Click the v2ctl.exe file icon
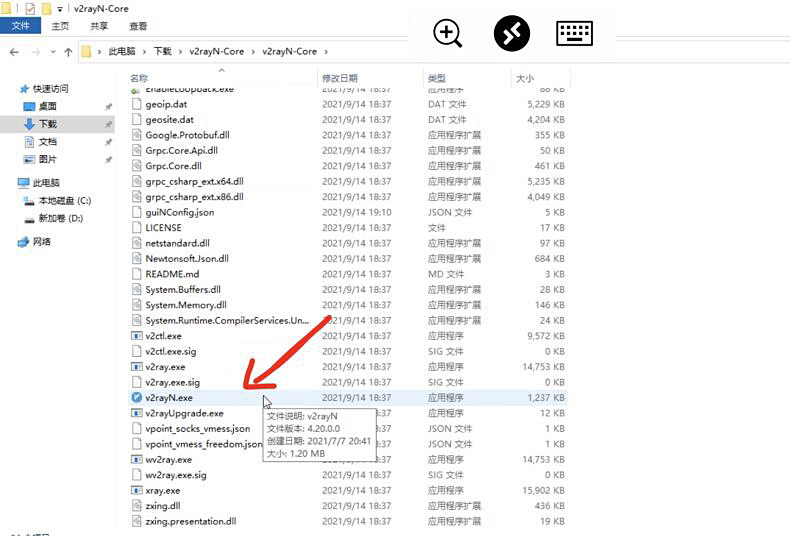790x536 pixels. click(136, 336)
